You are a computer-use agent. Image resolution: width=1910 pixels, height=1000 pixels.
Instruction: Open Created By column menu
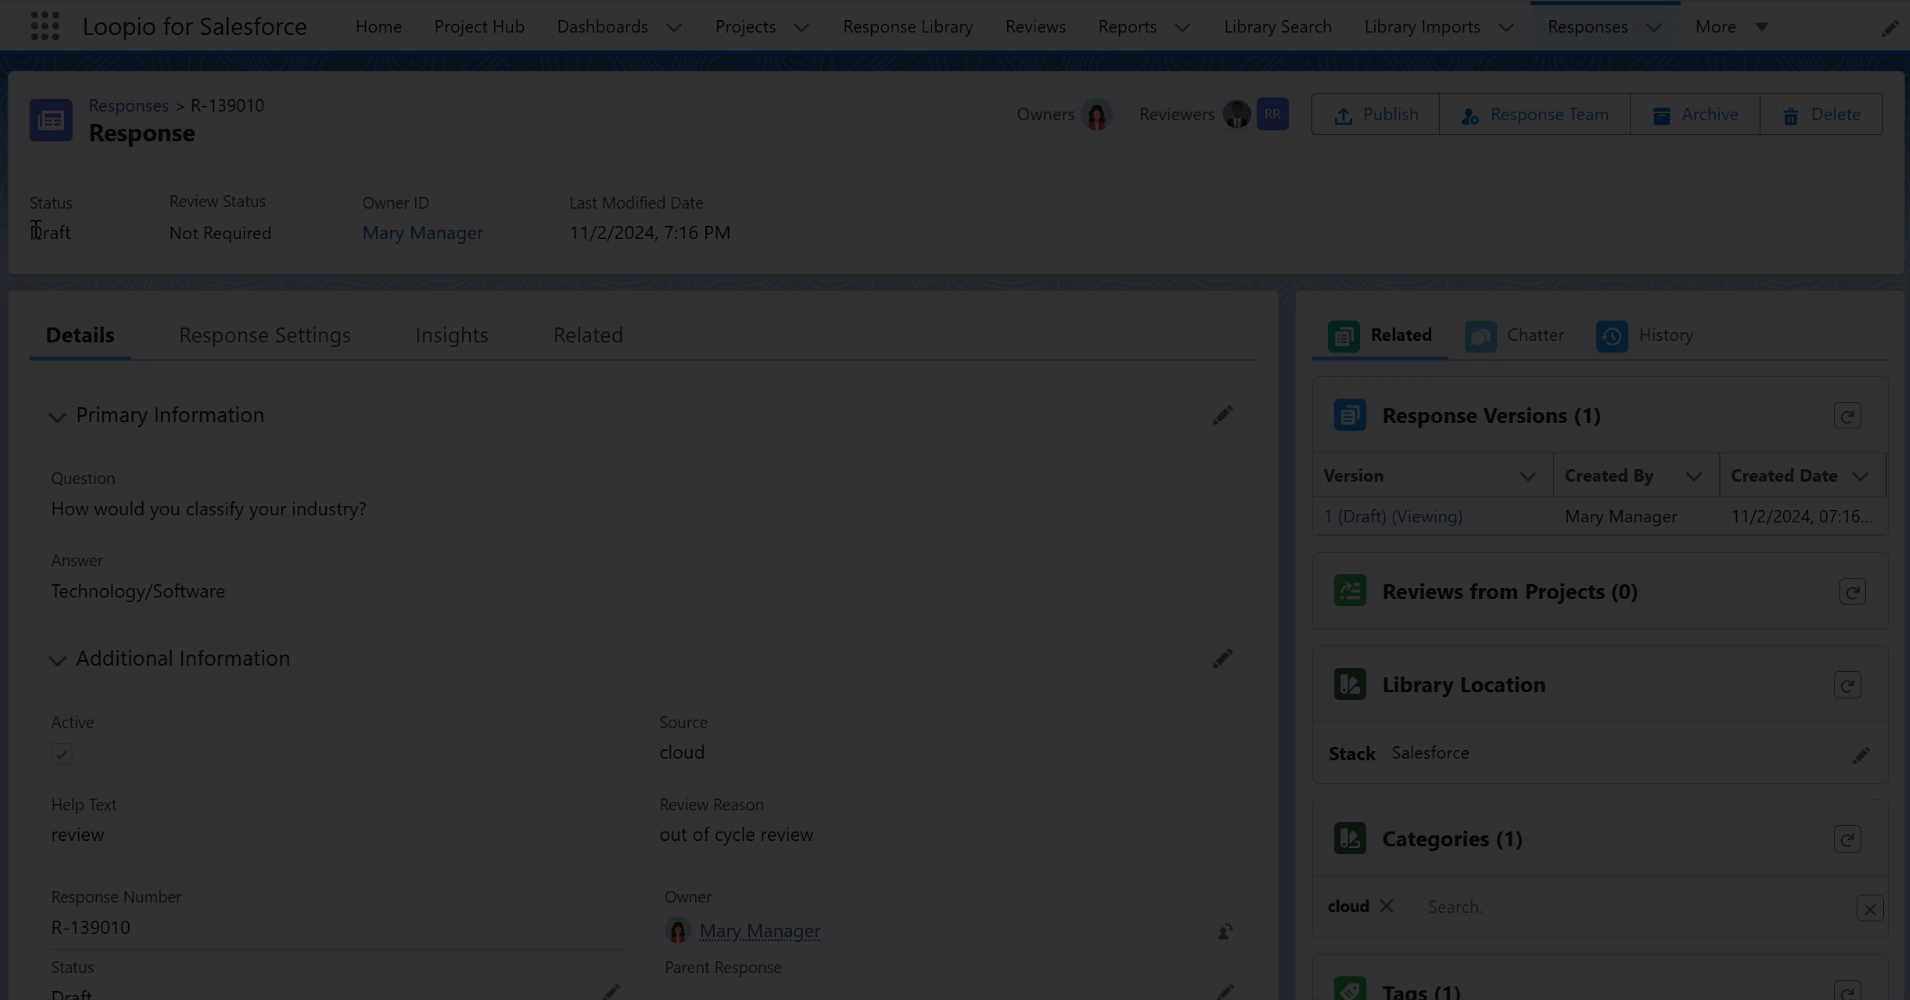pos(1693,477)
